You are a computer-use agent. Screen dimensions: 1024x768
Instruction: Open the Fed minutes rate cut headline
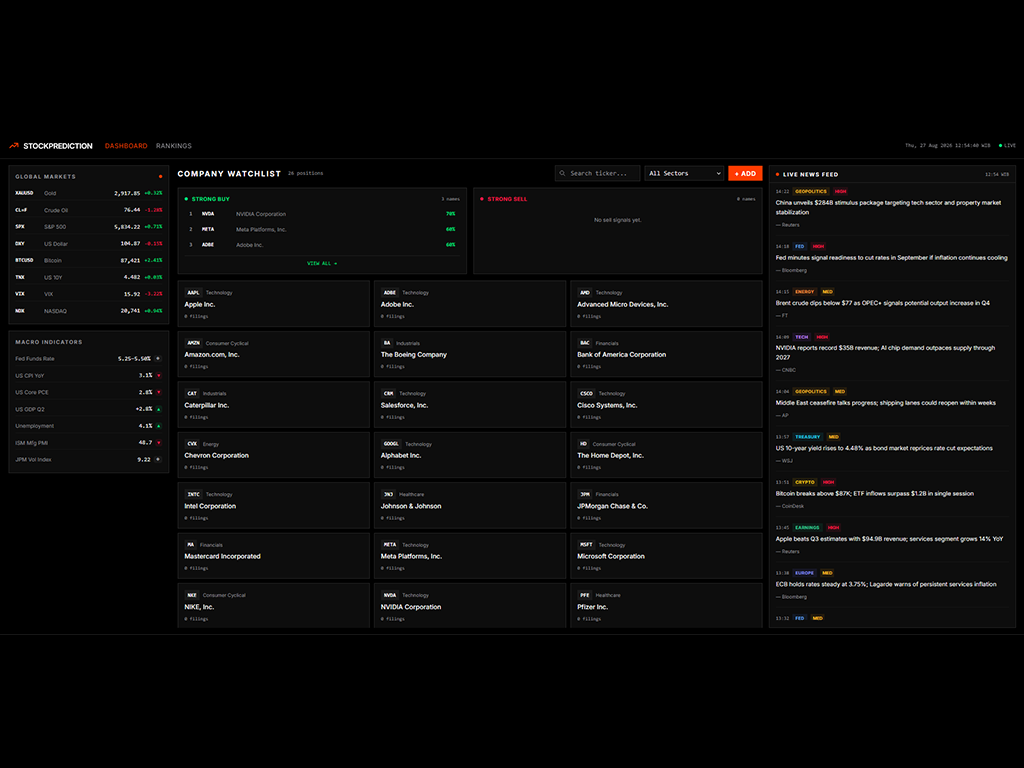point(891,257)
